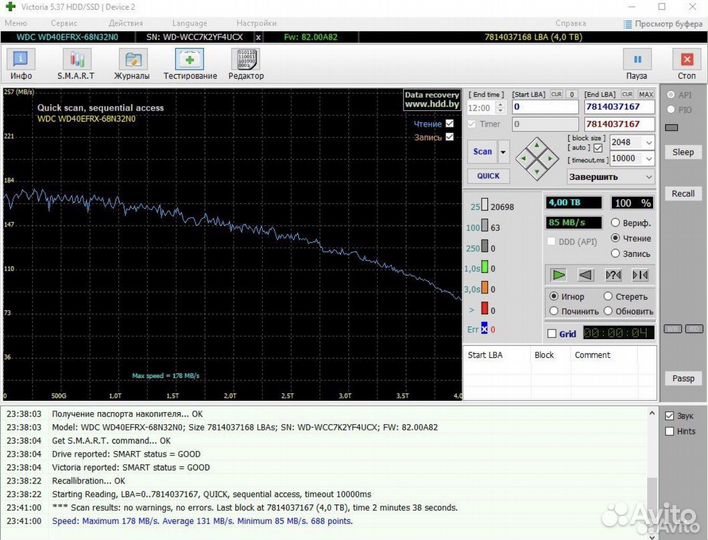Click the green play scan arrow

point(559,275)
